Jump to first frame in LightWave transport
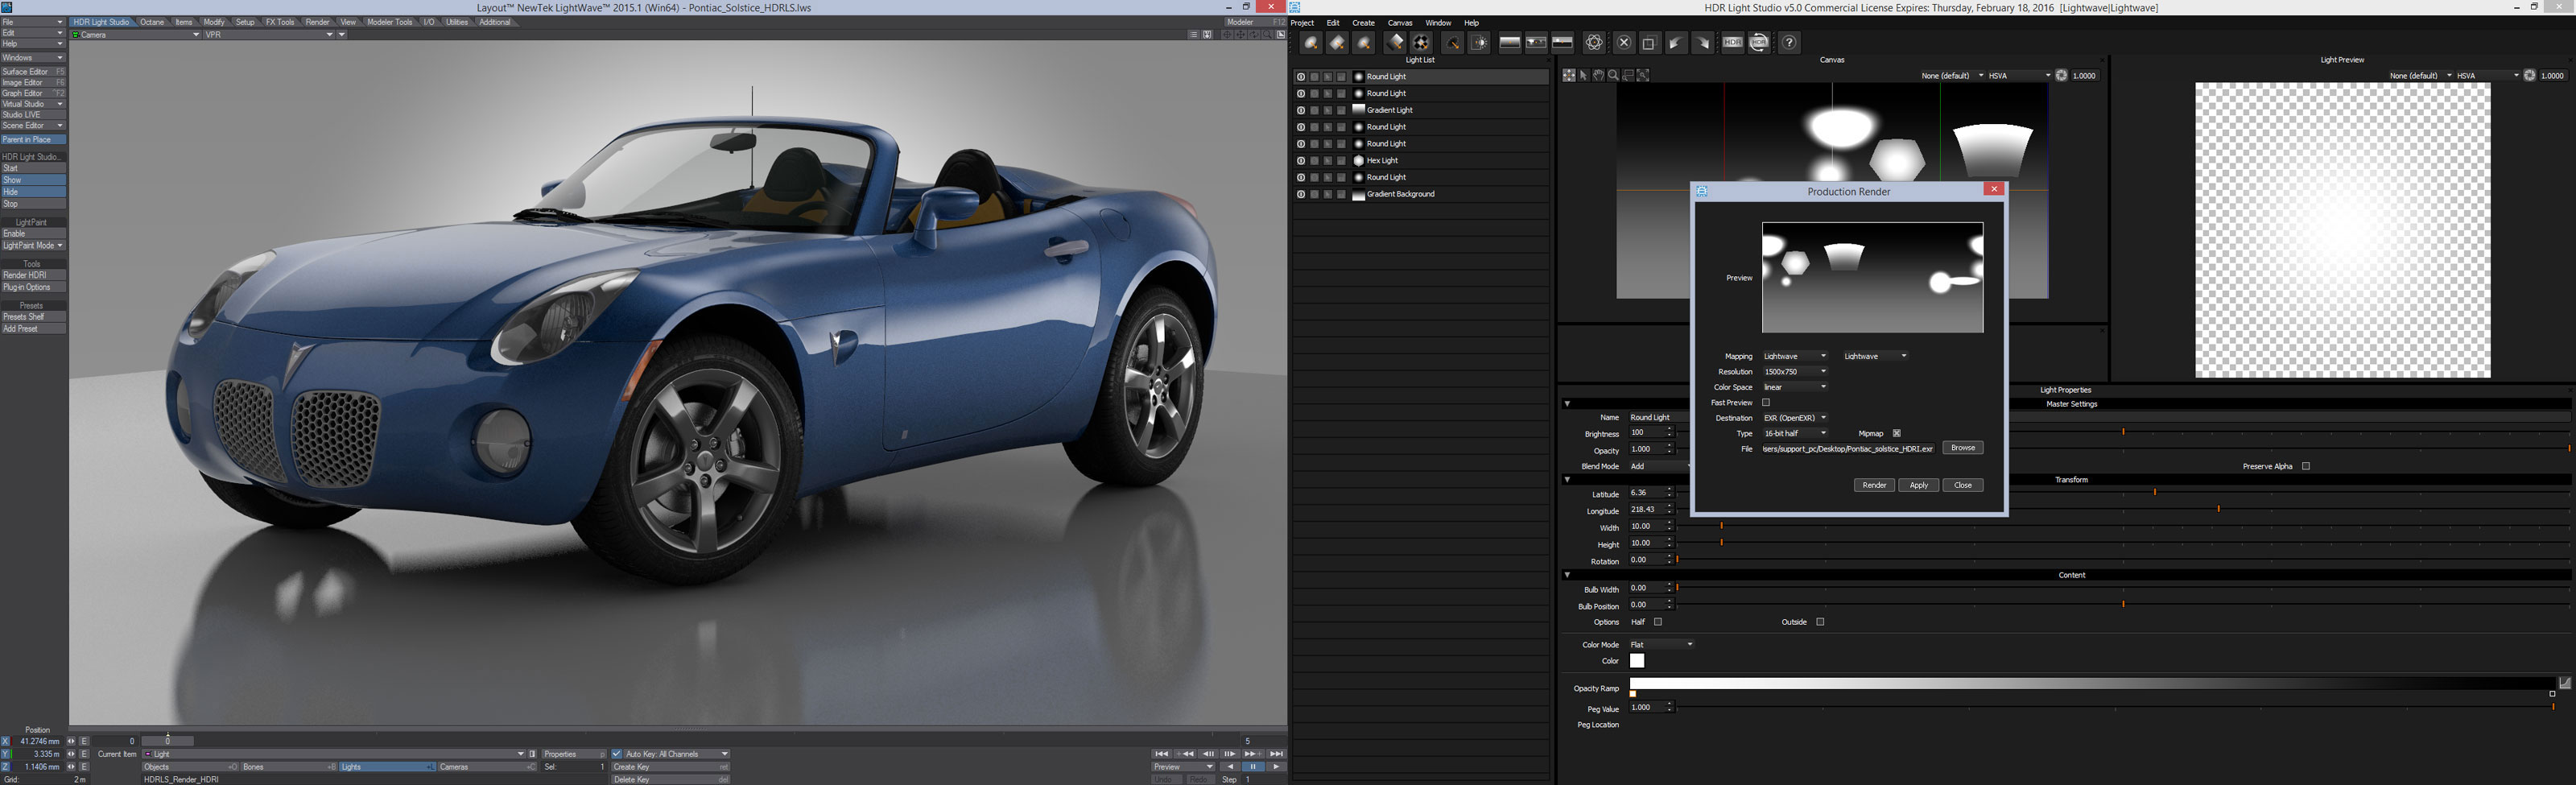Screen dimensions: 2576x785 pyautogui.click(x=1161, y=754)
